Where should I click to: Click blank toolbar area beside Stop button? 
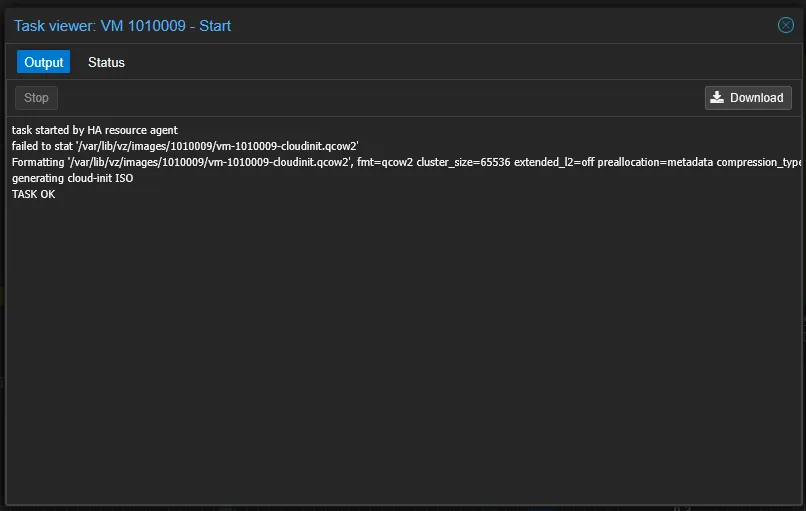click(380, 97)
